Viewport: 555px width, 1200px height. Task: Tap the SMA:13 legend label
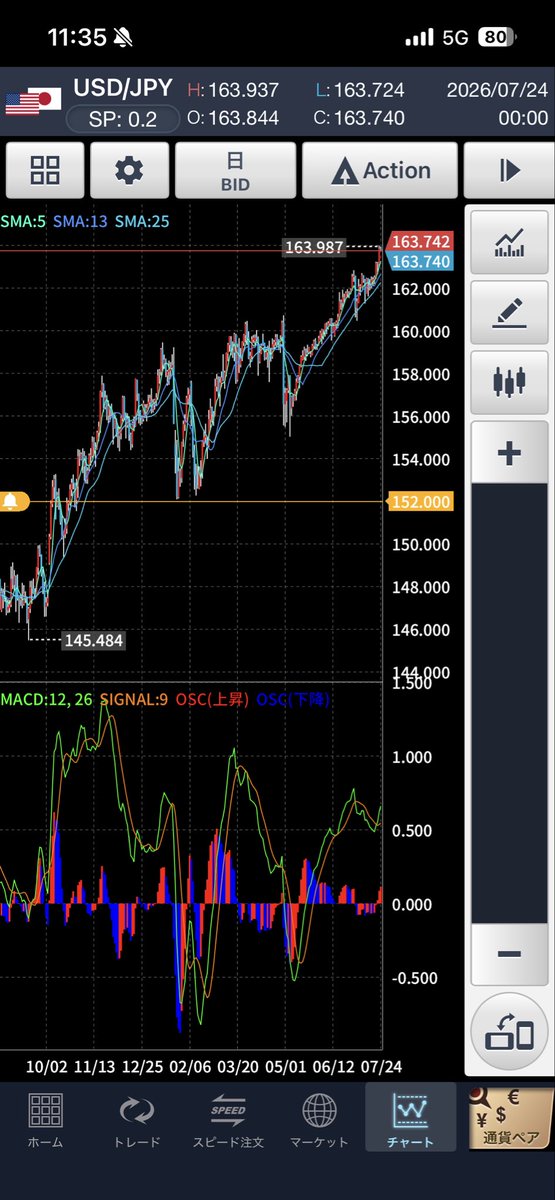point(80,221)
